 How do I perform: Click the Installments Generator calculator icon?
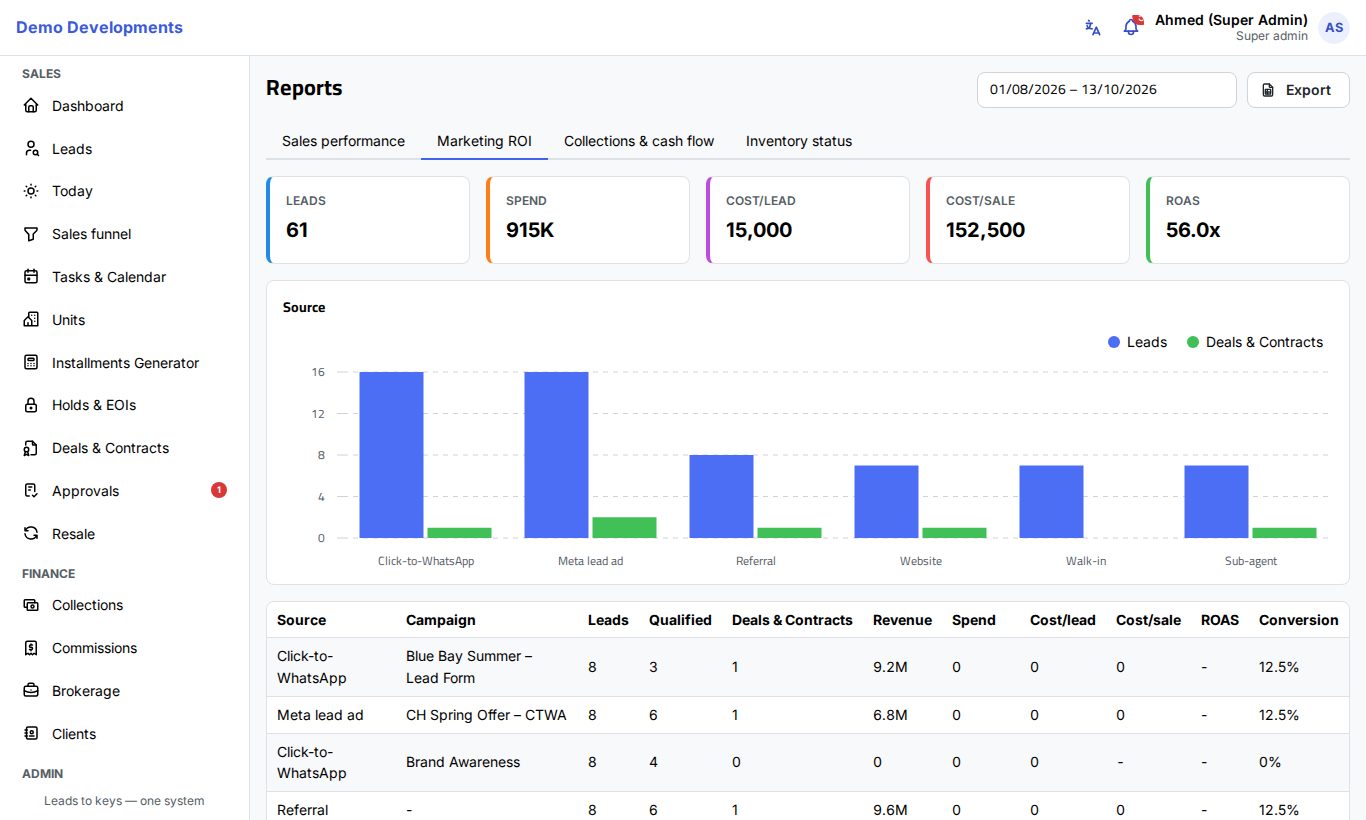pyautogui.click(x=31, y=363)
